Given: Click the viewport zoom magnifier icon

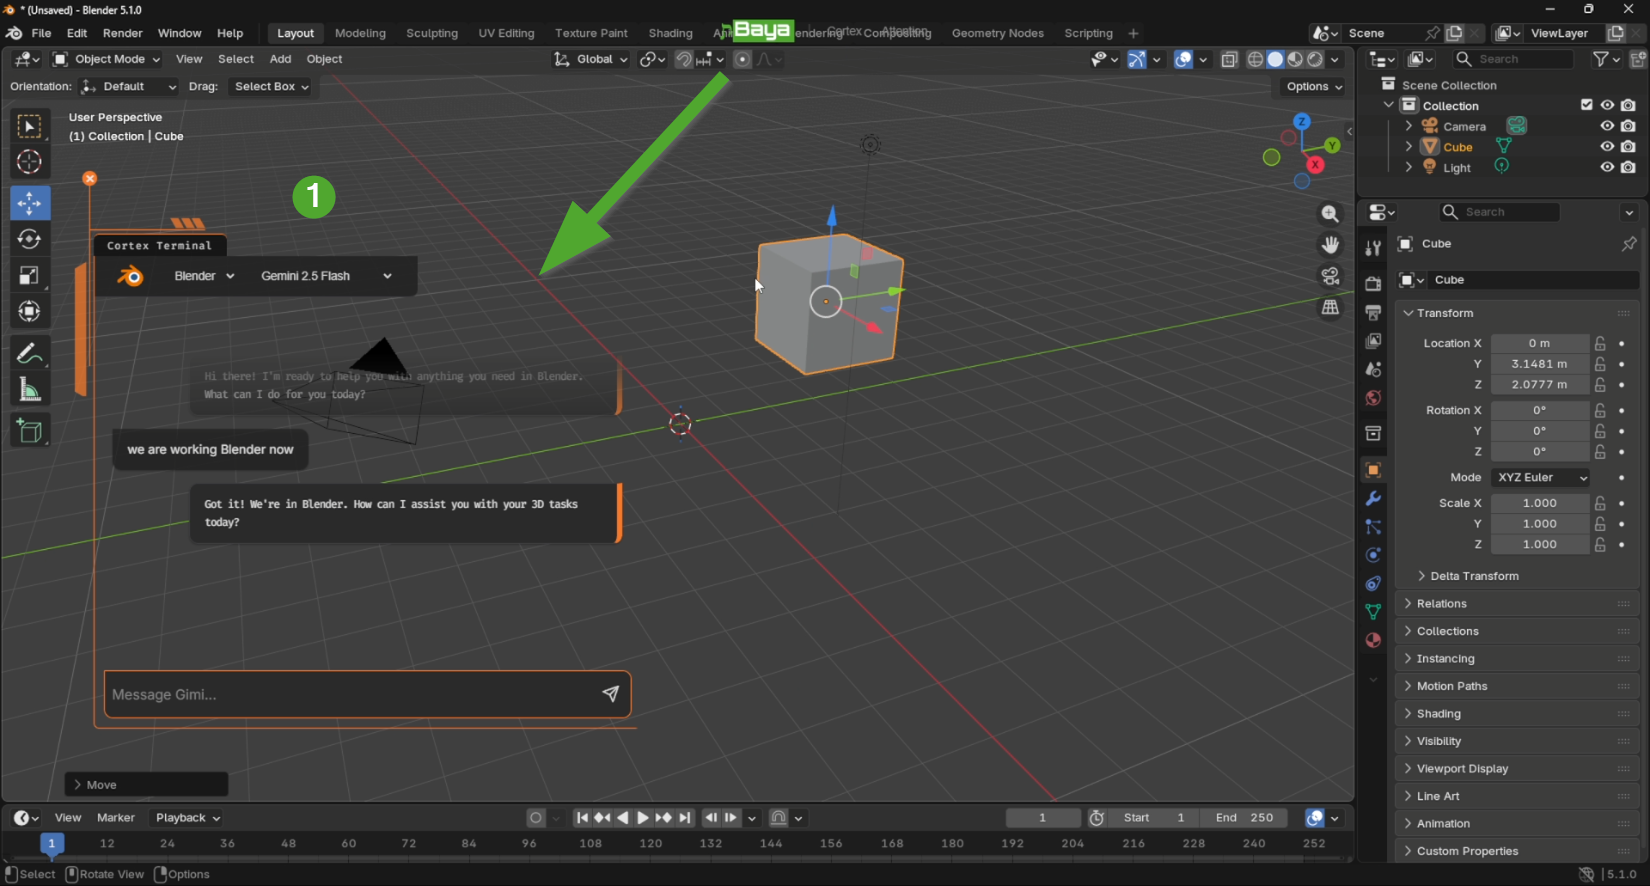Looking at the screenshot, I should pyautogui.click(x=1330, y=214).
